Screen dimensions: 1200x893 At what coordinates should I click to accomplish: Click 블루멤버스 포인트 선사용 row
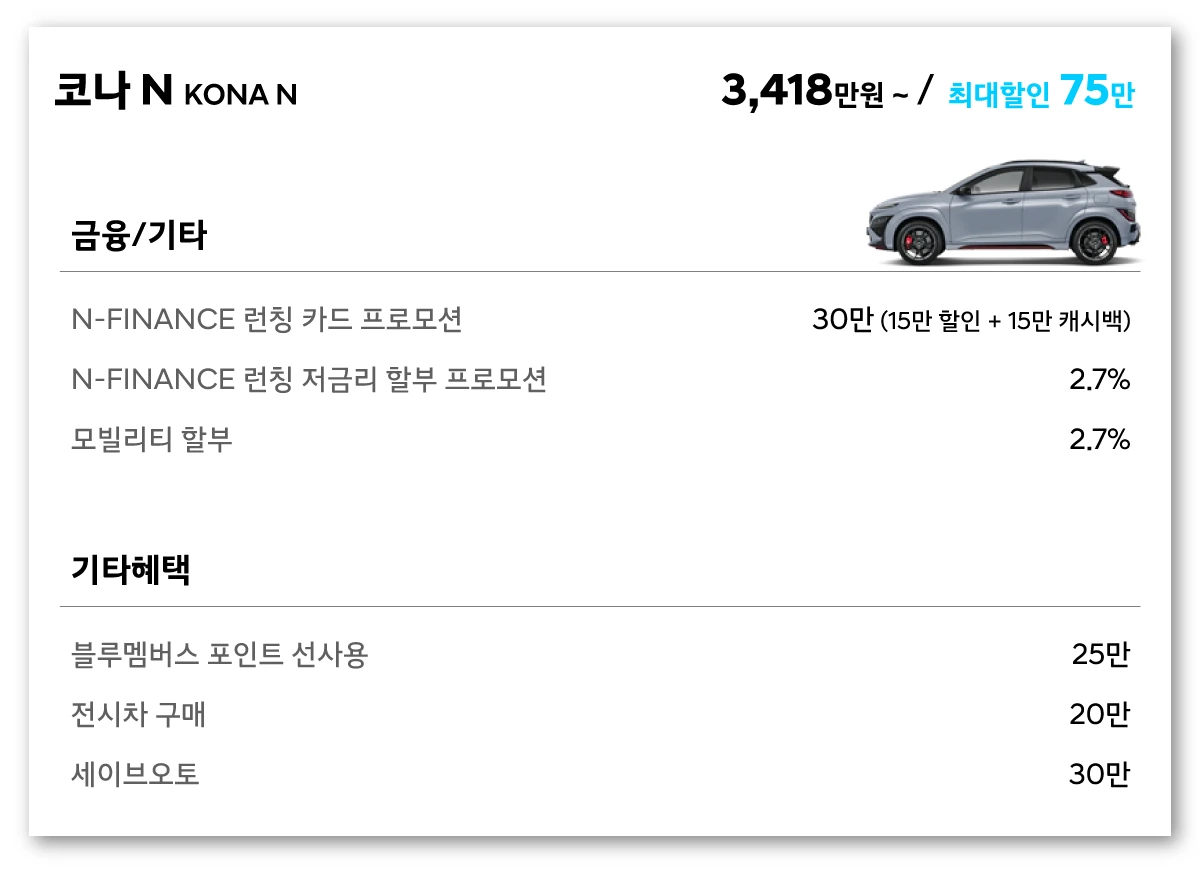[220, 655]
